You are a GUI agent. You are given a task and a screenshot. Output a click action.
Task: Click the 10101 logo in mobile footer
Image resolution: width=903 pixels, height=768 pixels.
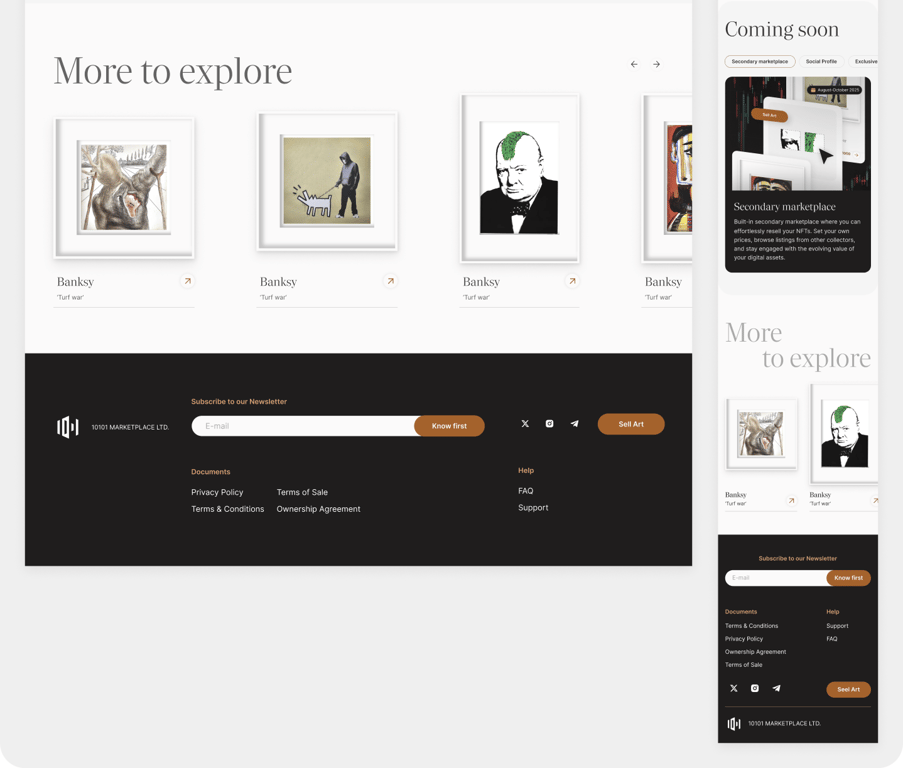734,724
